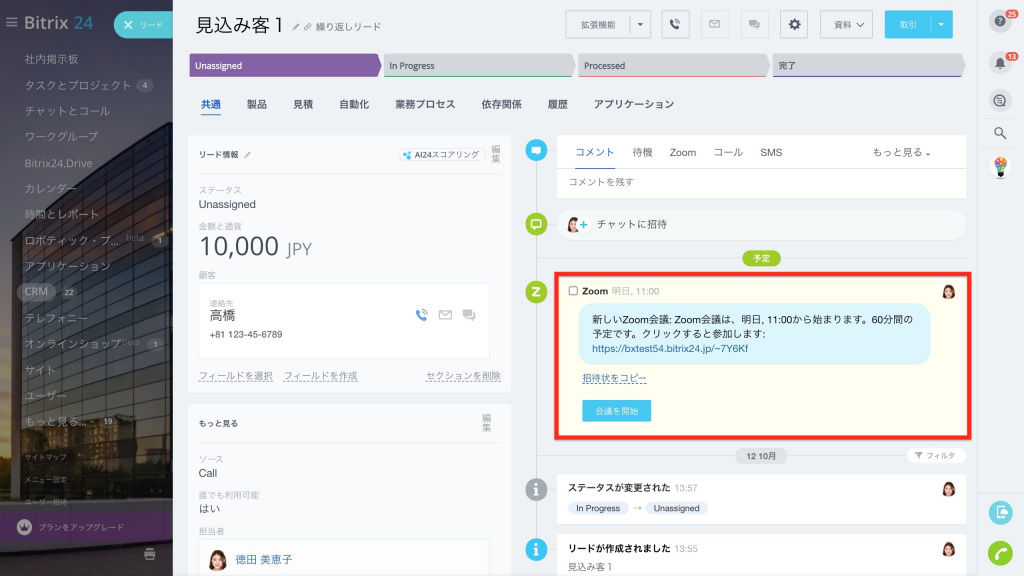The width and height of the screenshot is (1024, 576).
Task: Open the chat bubble icon in header
Action: (754, 25)
